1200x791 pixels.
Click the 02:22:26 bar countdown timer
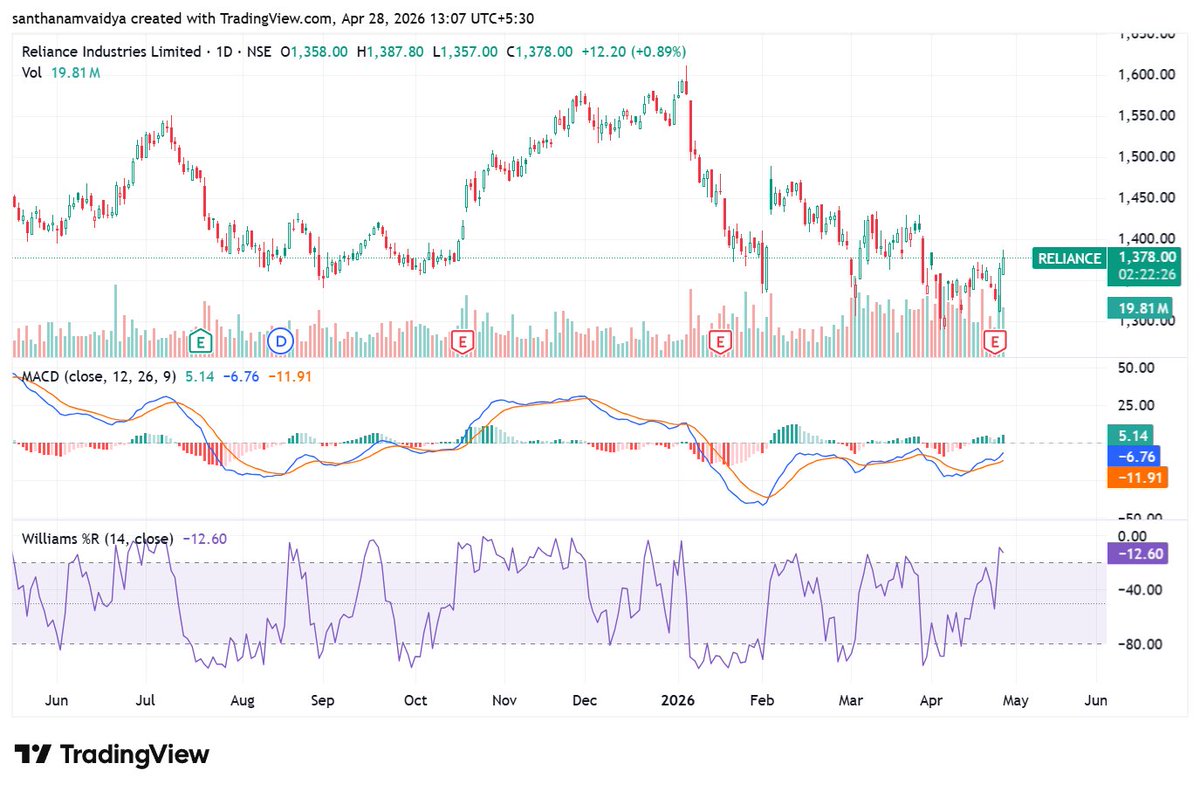pyautogui.click(x=1147, y=274)
